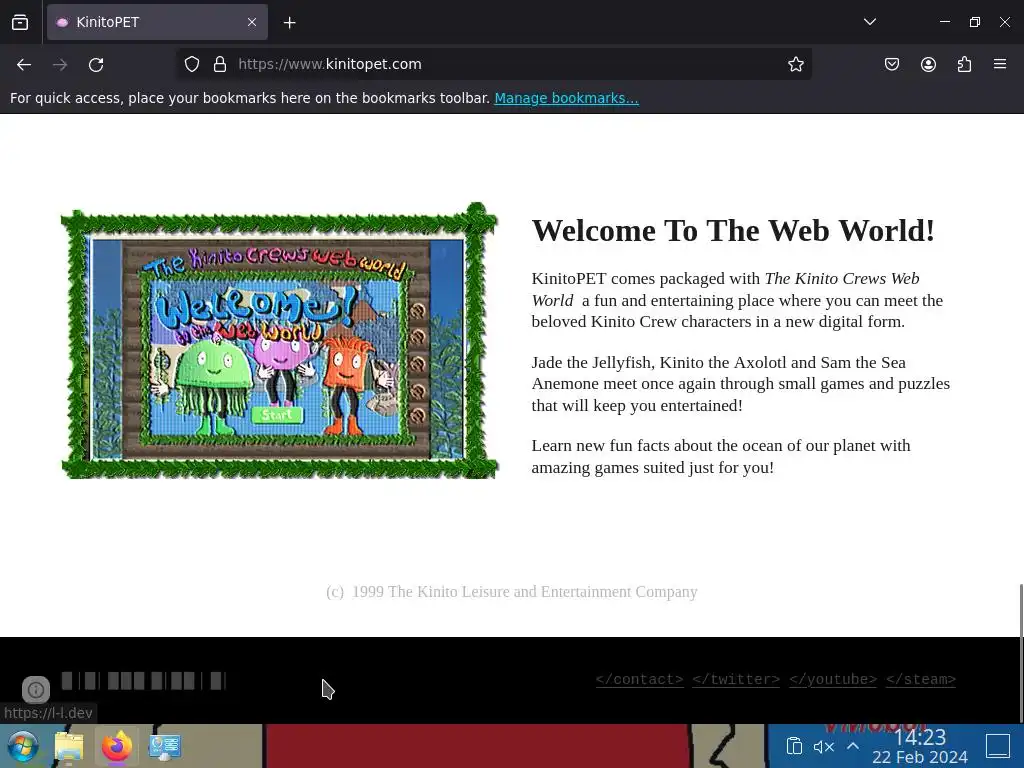Reload the current page
Screen dimensions: 1024x768
pyautogui.click(x=96, y=65)
